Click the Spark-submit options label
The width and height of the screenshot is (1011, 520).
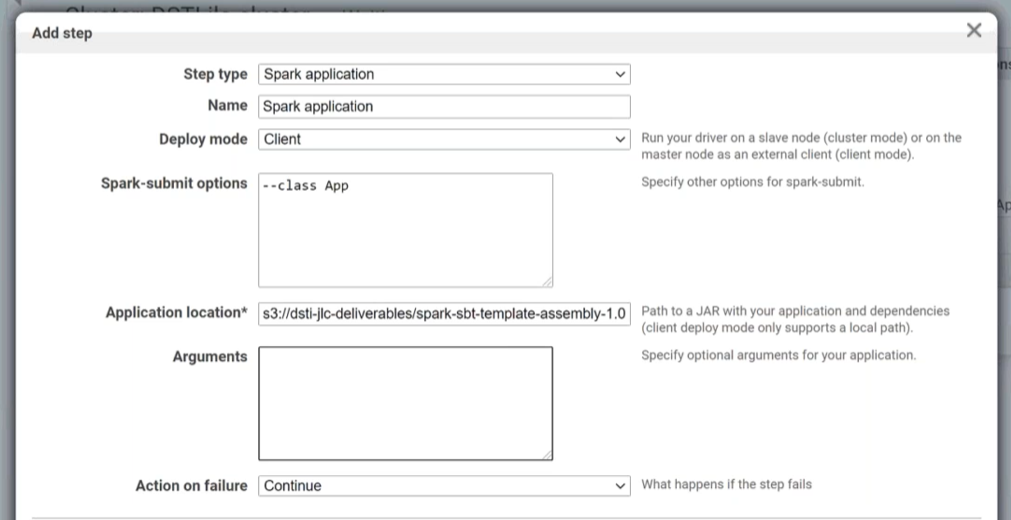tap(174, 183)
